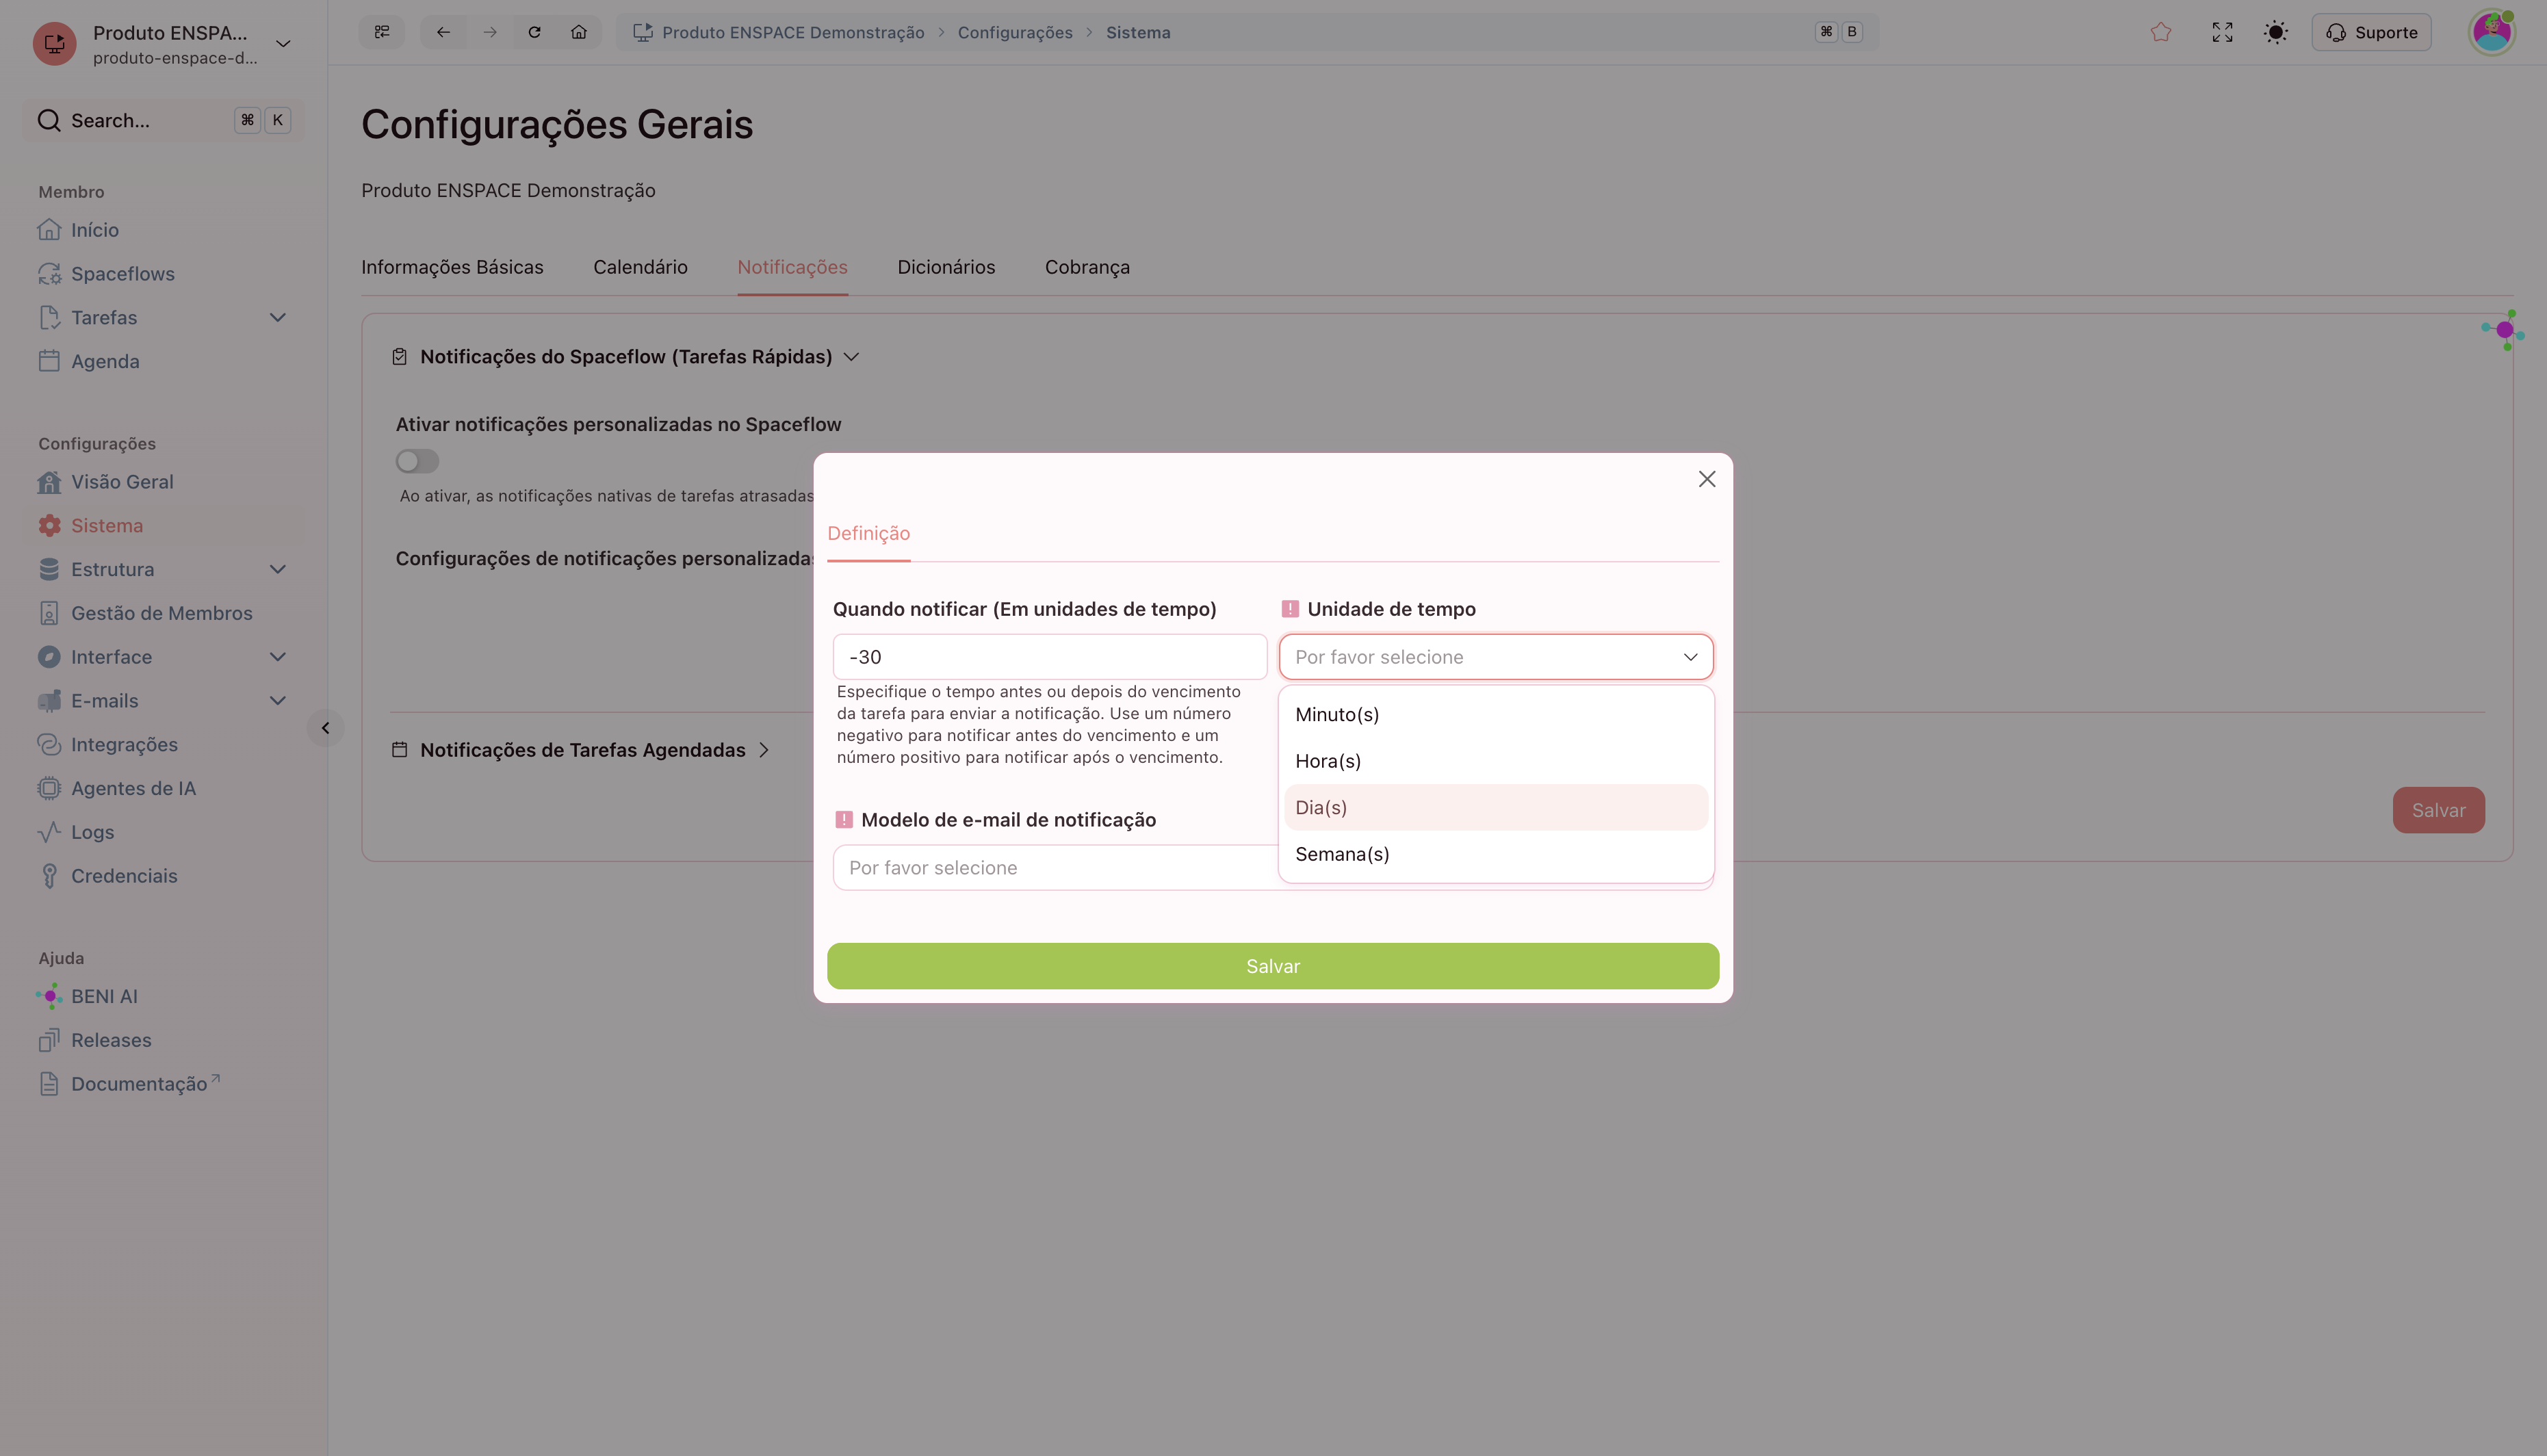Open the user avatar menu
This screenshot has height=1456, width=2547.
click(2491, 32)
